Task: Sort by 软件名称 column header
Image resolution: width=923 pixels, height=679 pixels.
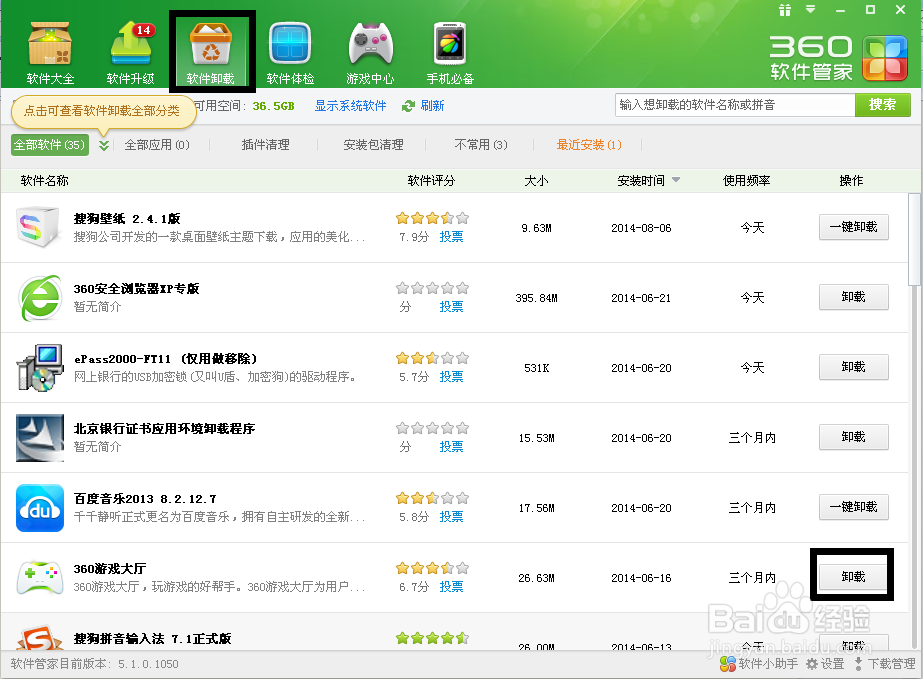Action: 44,181
